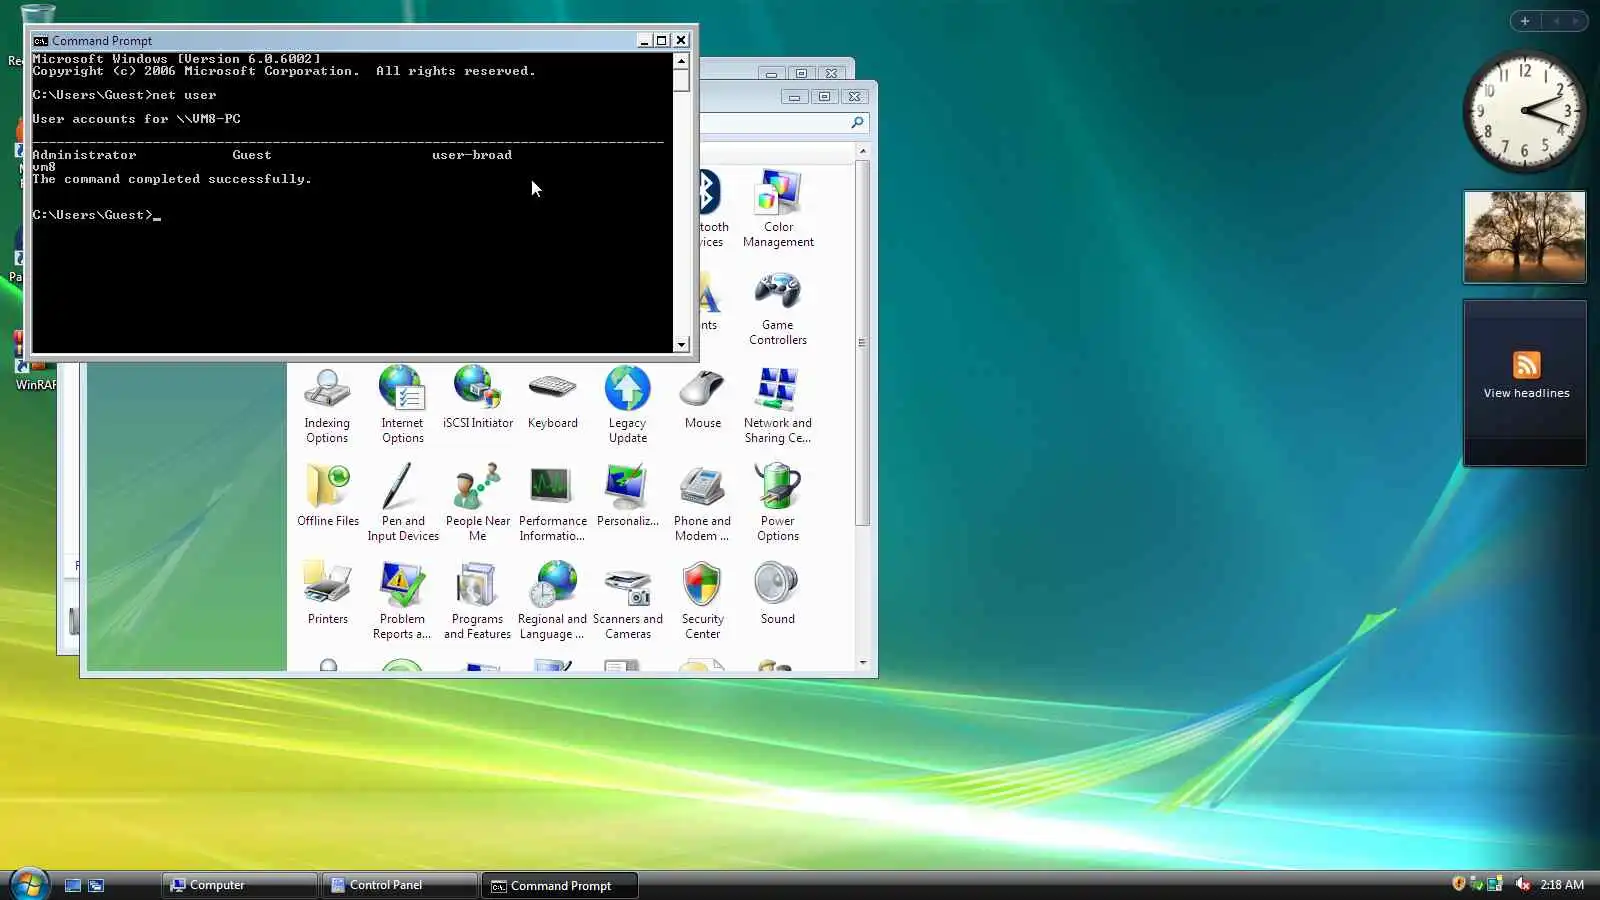Image resolution: width=1600 pixels, height=900 pixels.
Task: Close the front Control Panel window
Action: pyautogui.click(x=855, y=97)
